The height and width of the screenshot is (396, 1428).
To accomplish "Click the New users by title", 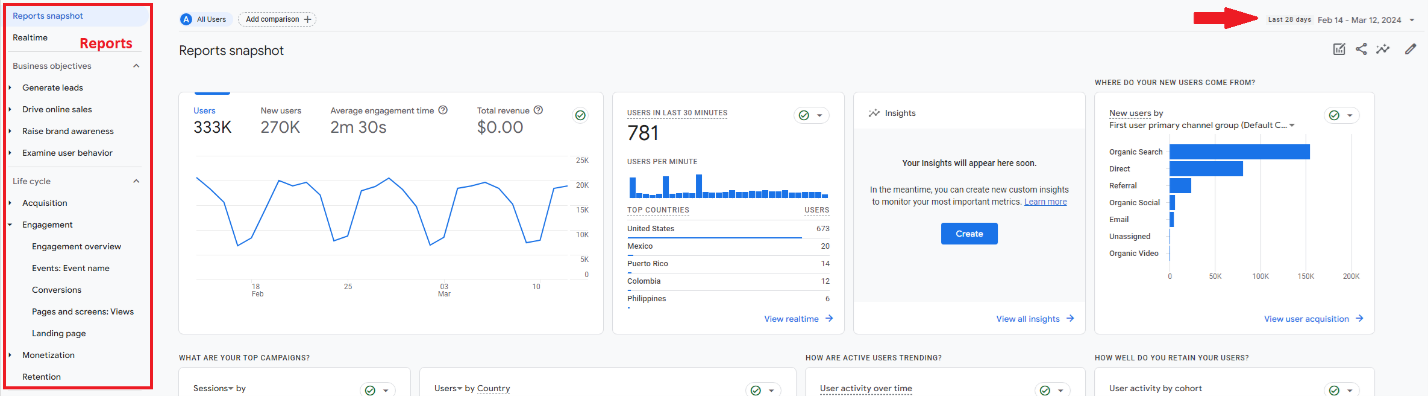I will point(1136,114).
